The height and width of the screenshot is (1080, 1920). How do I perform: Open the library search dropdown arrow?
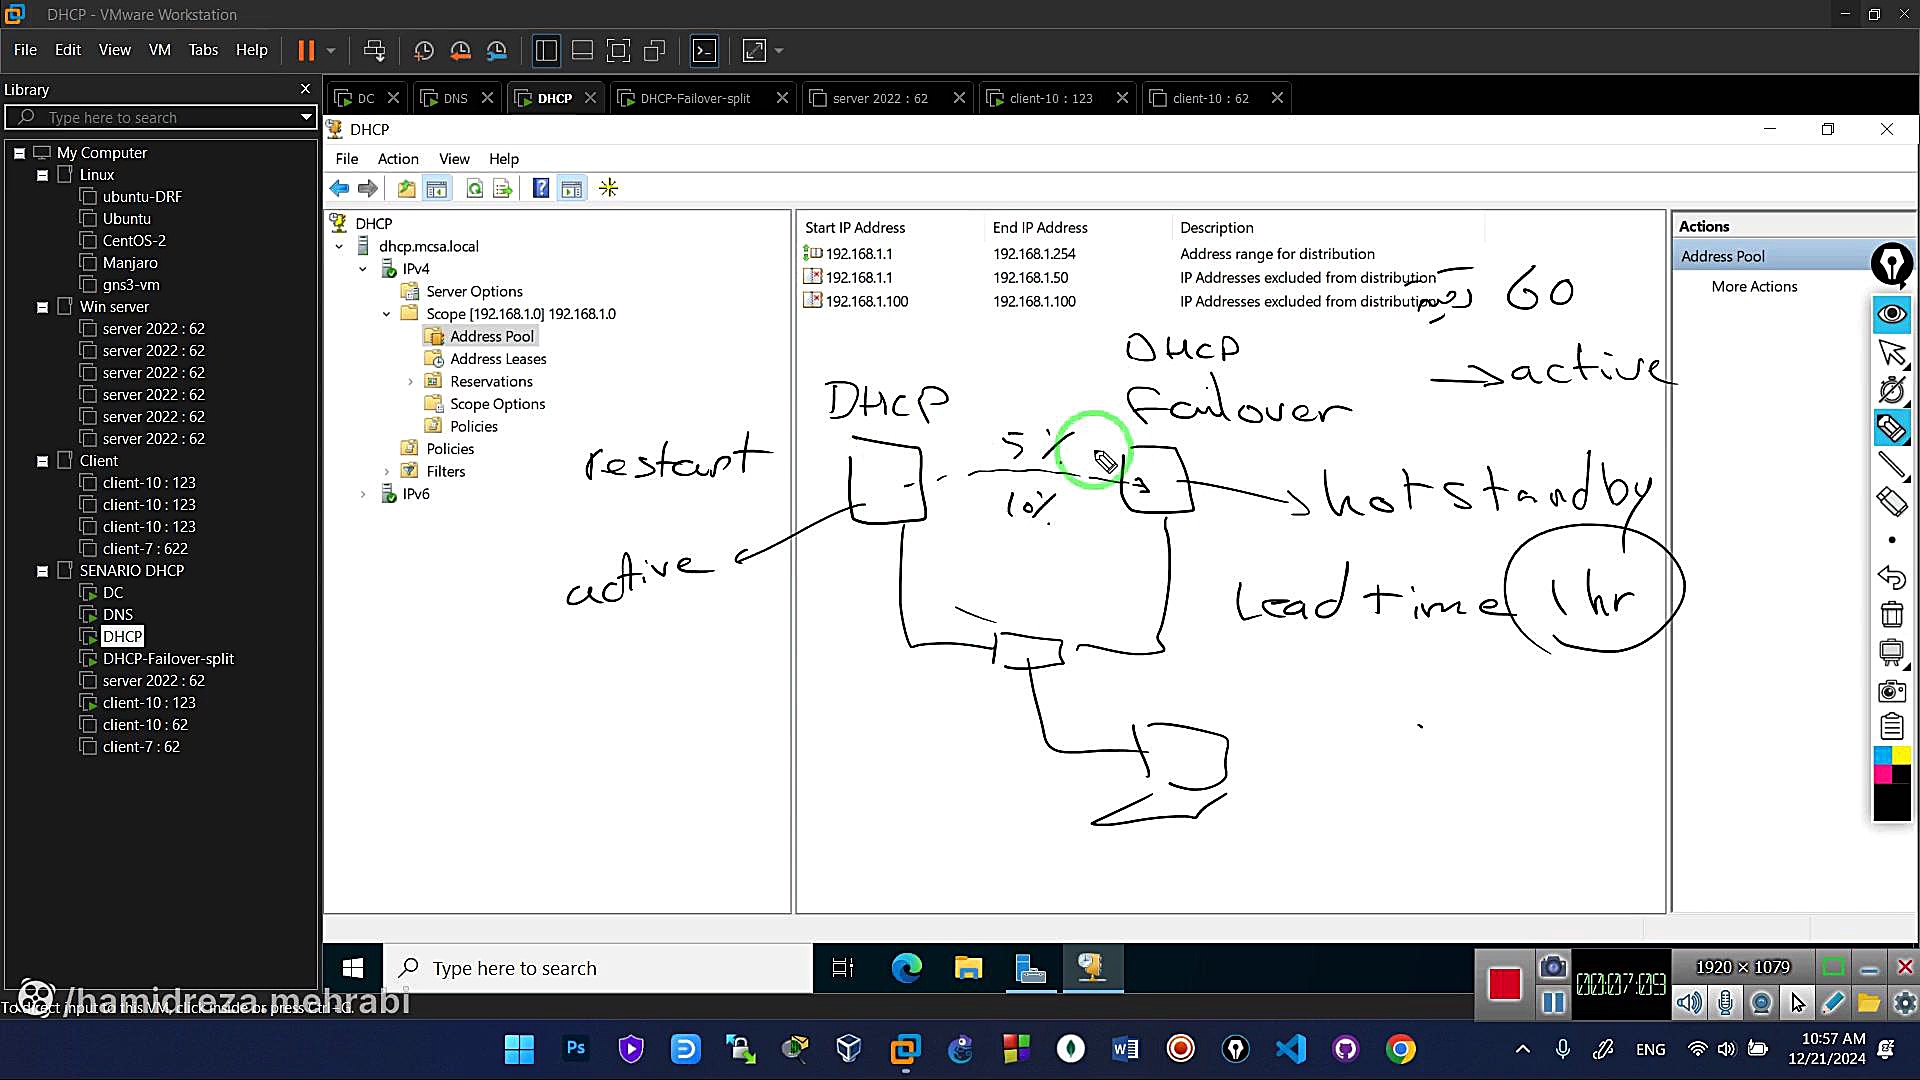306,117
